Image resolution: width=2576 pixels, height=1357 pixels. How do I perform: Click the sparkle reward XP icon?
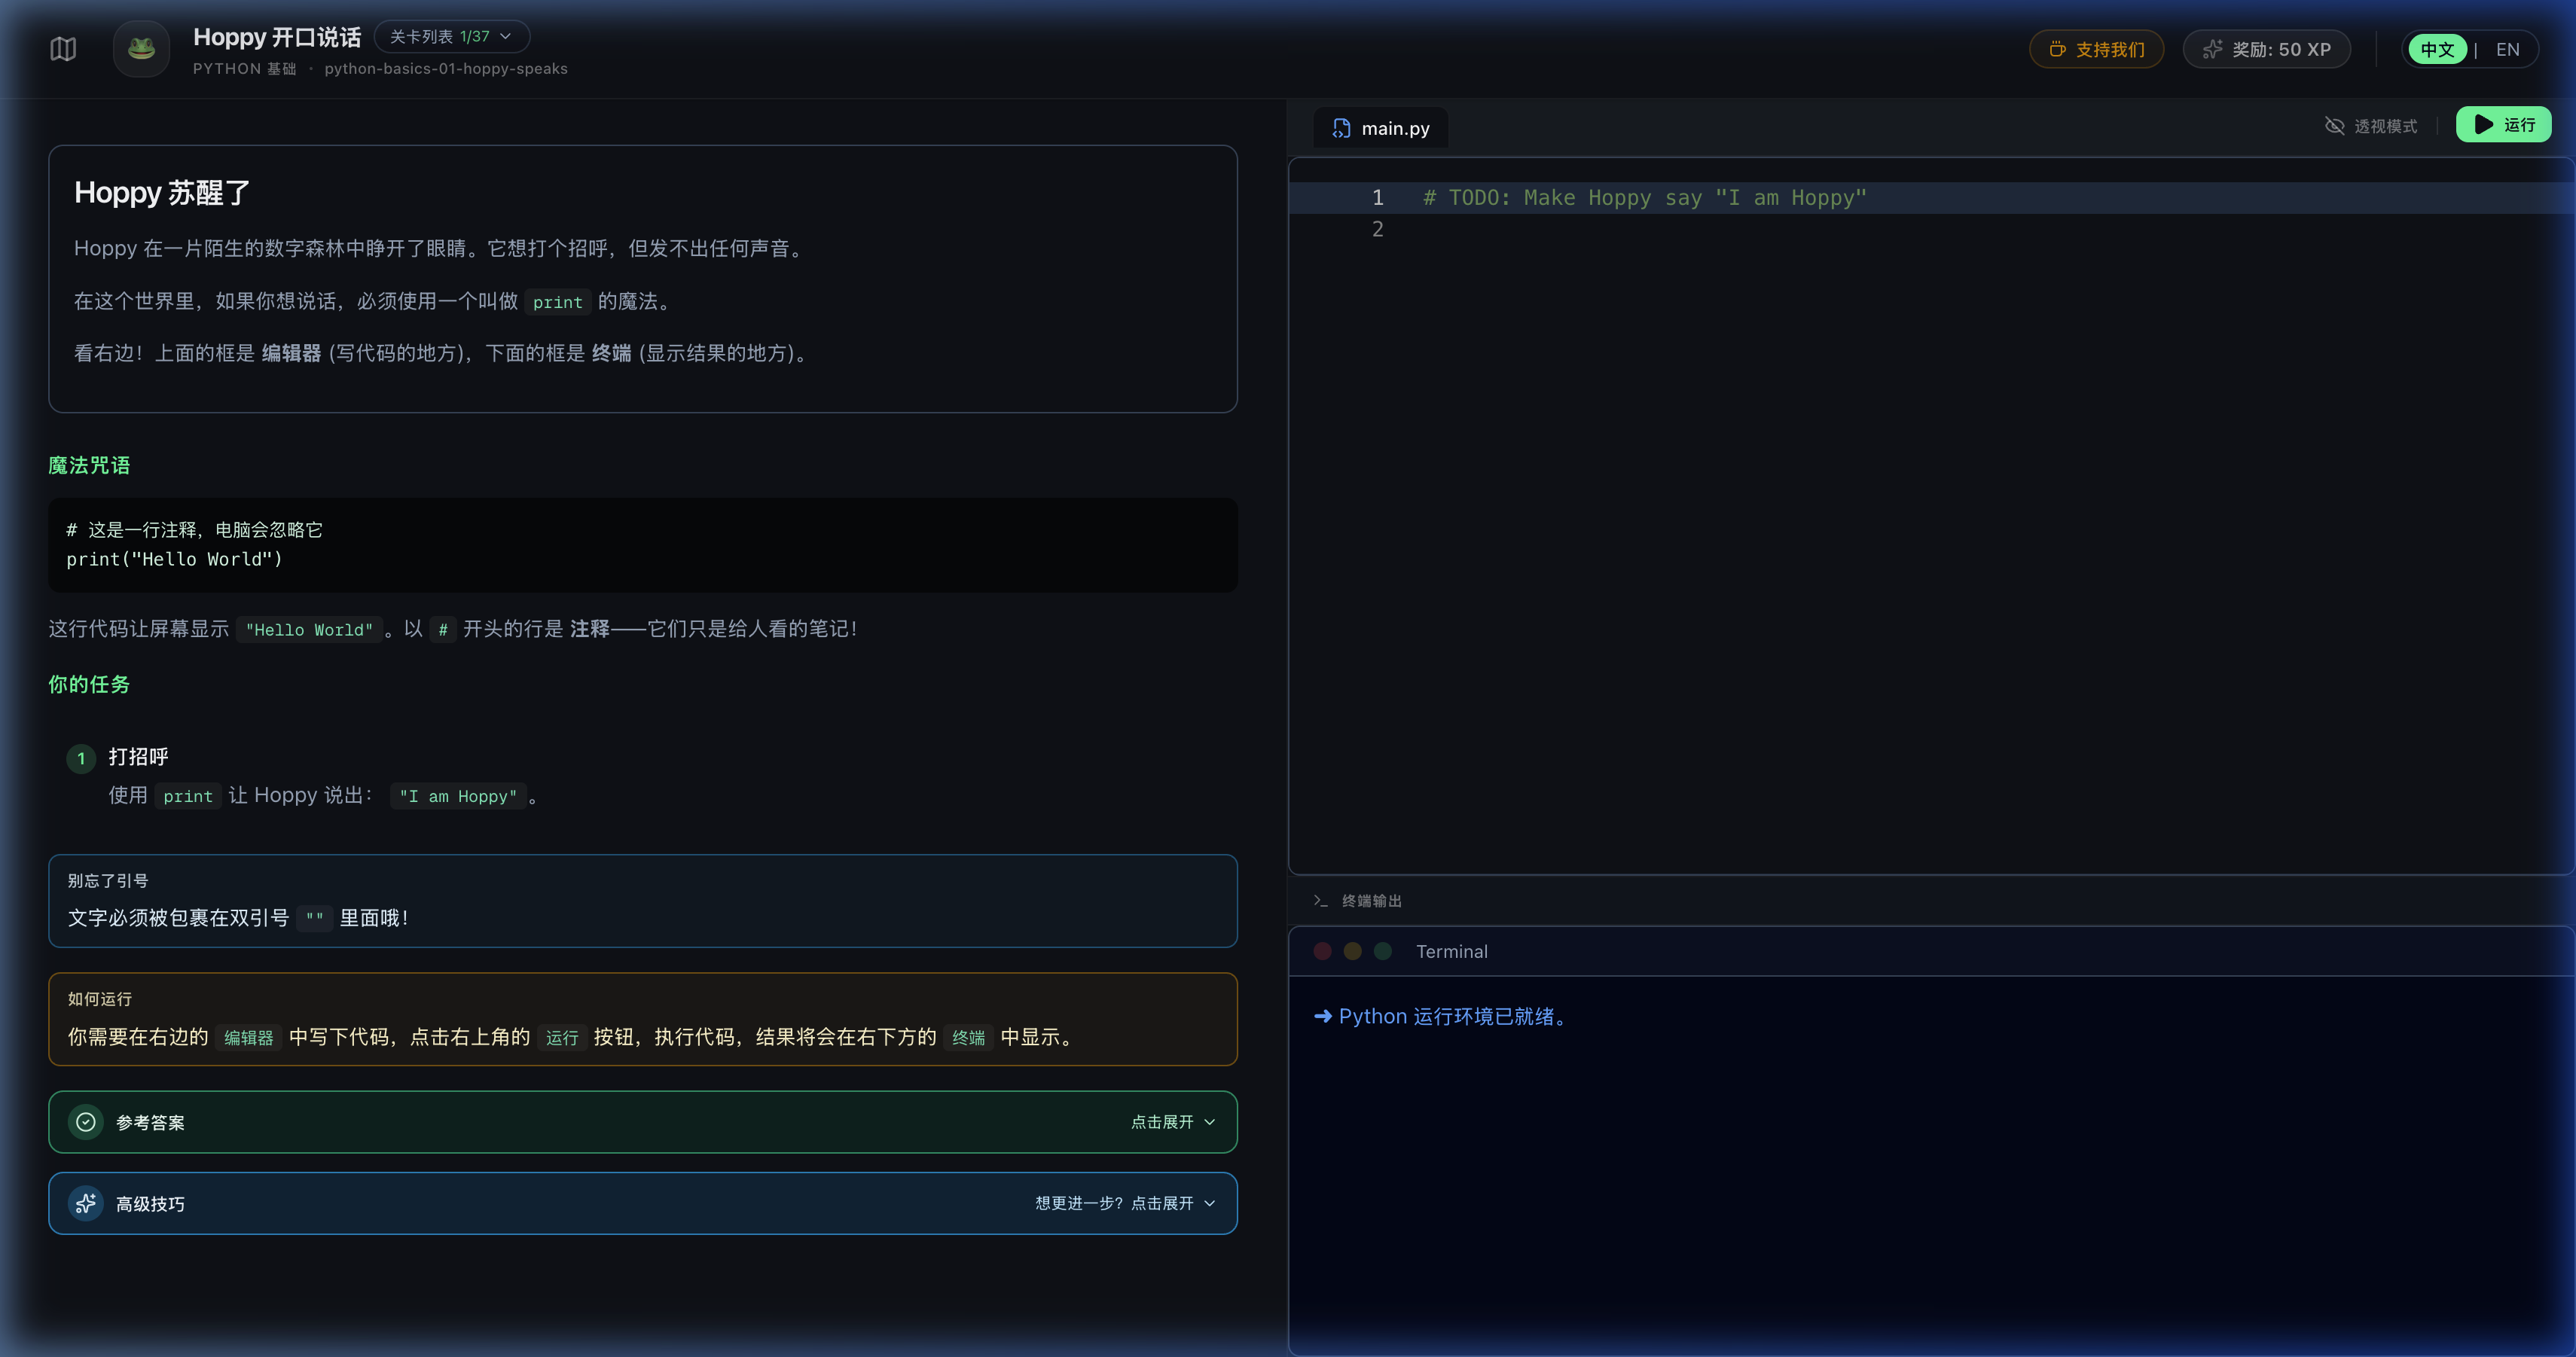2212,49
